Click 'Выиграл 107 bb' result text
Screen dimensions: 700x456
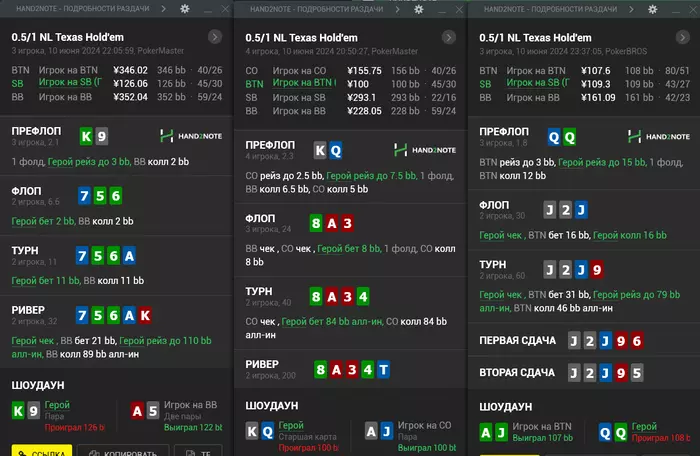[542, 438]
